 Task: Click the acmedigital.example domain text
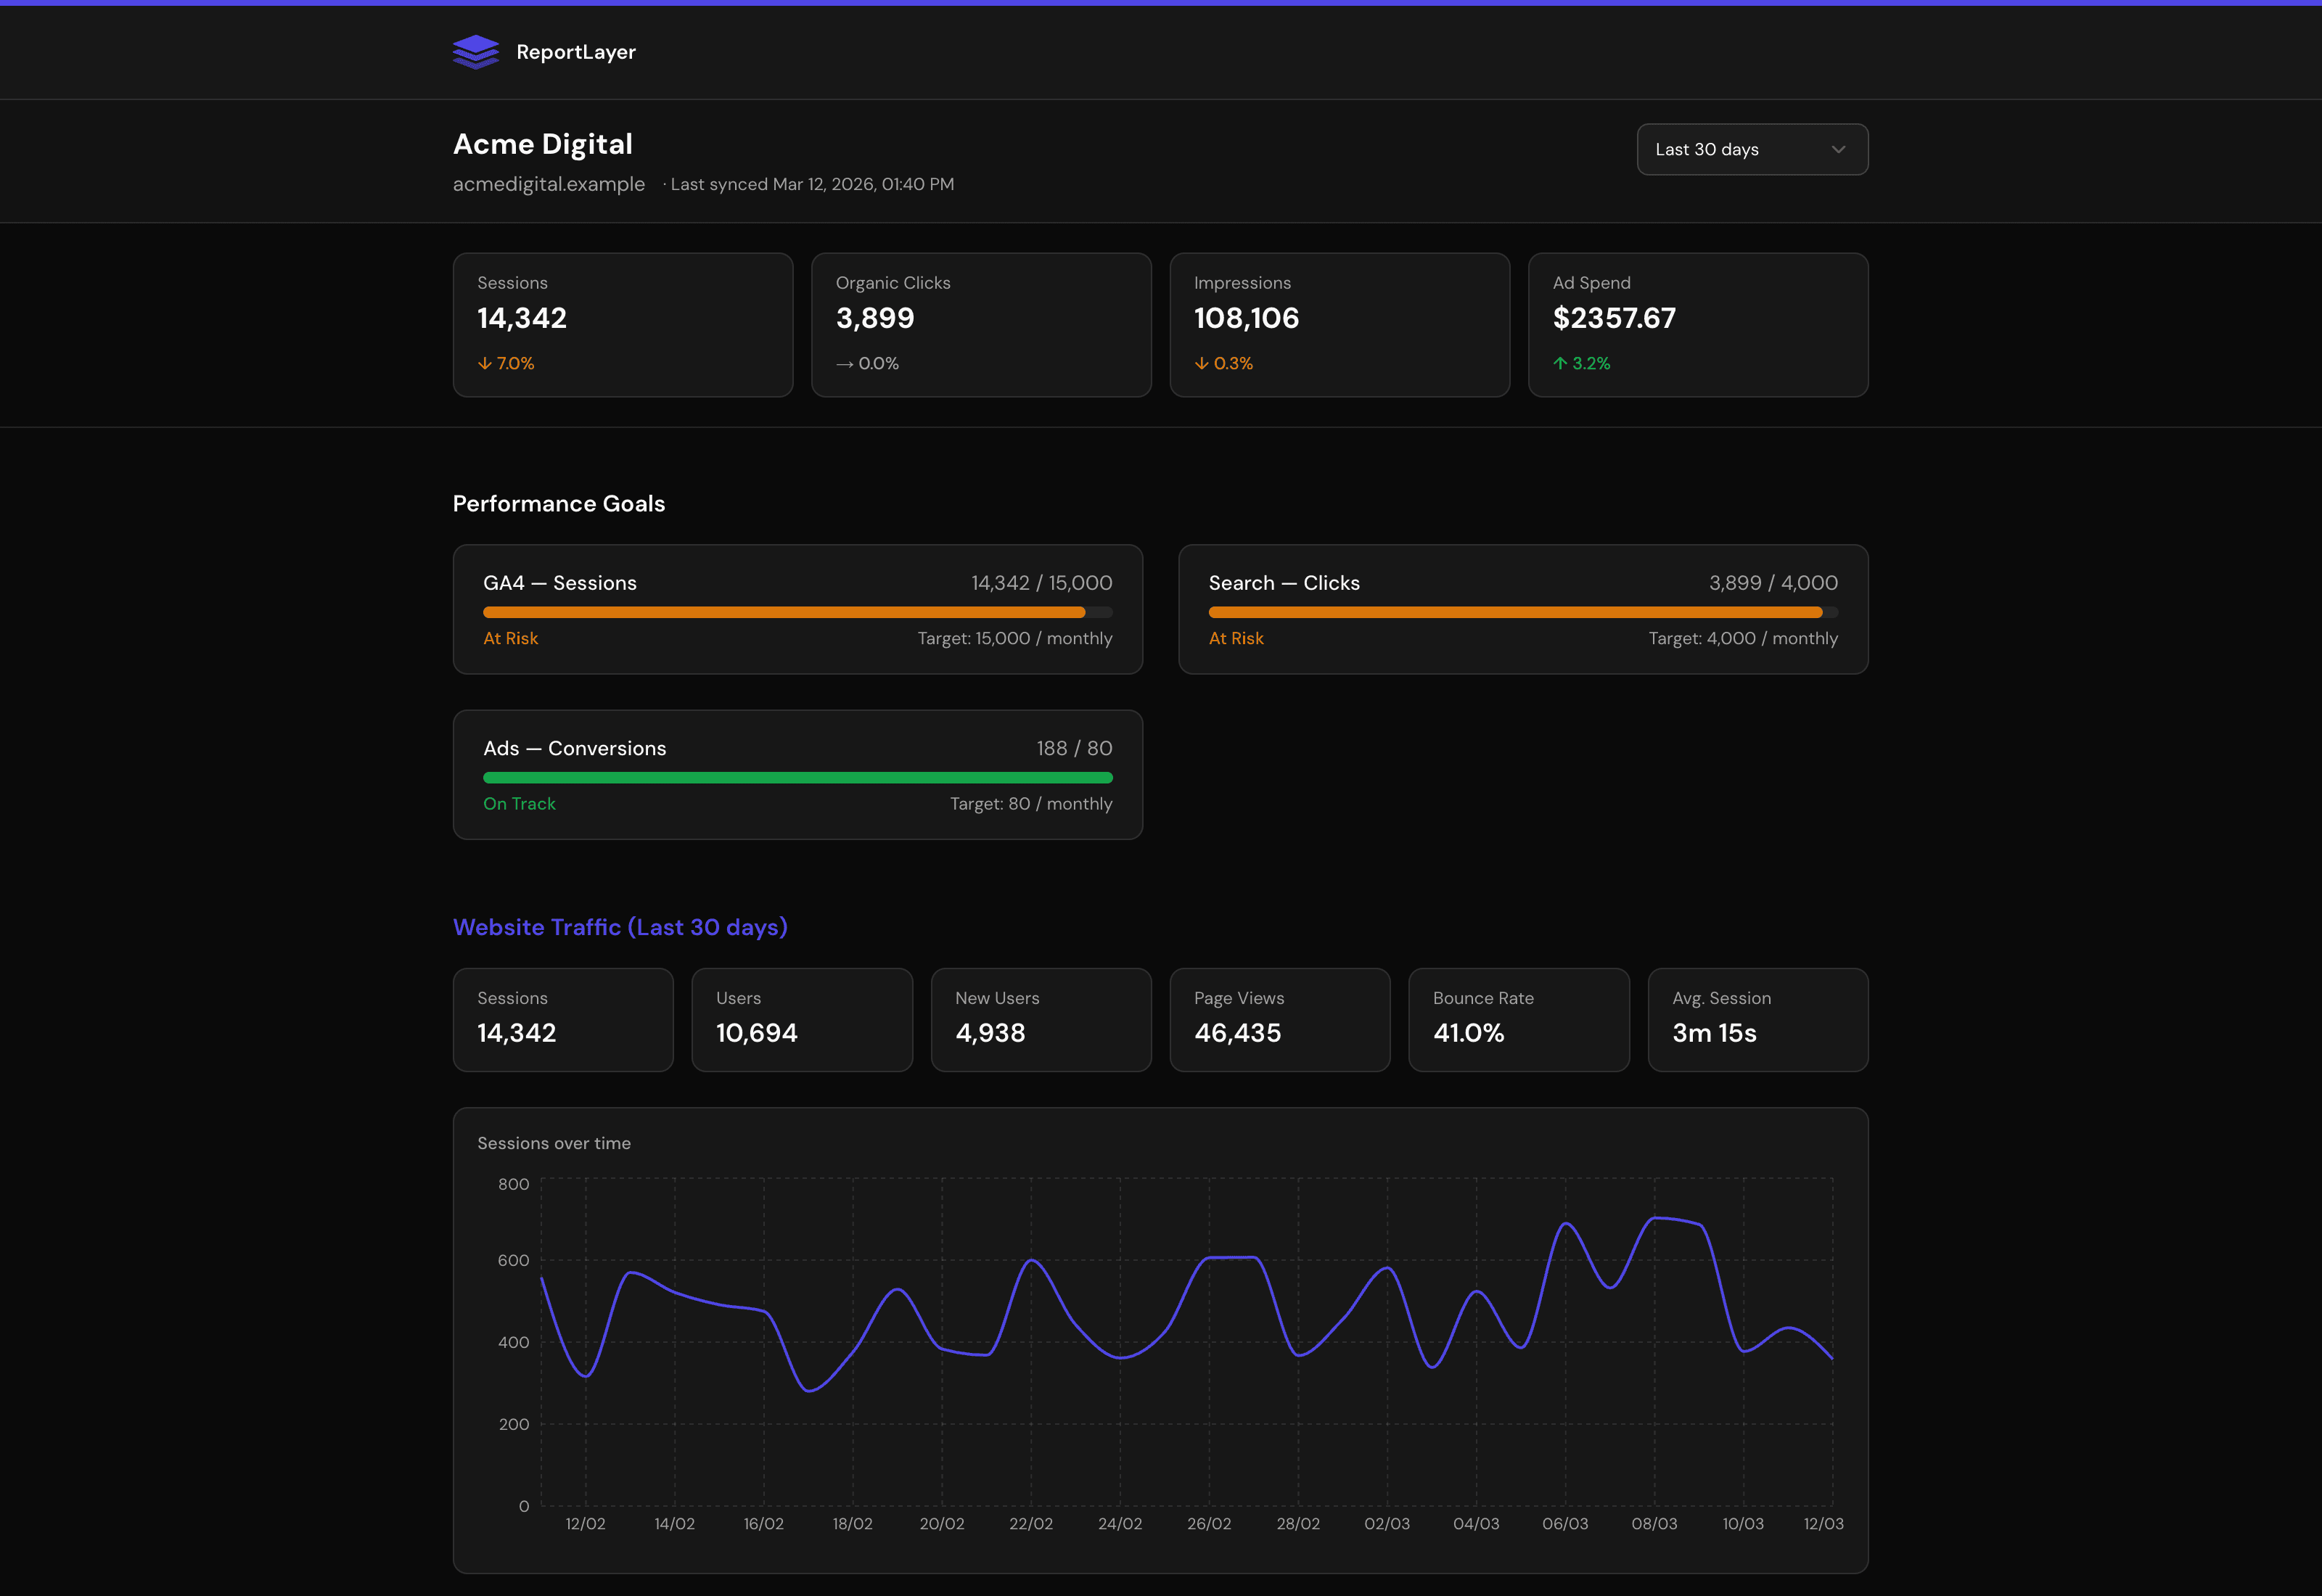point(549,184)
